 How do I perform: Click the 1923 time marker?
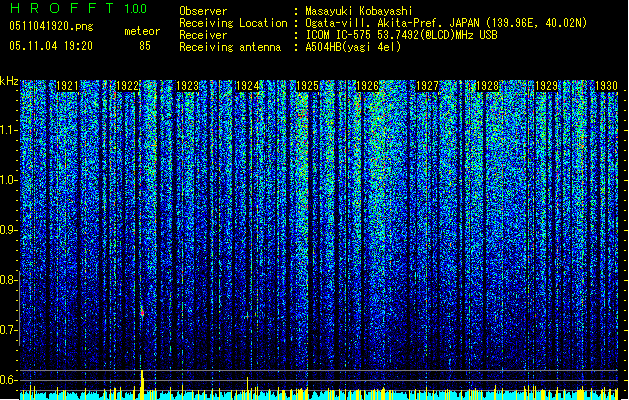click(188, 86)
